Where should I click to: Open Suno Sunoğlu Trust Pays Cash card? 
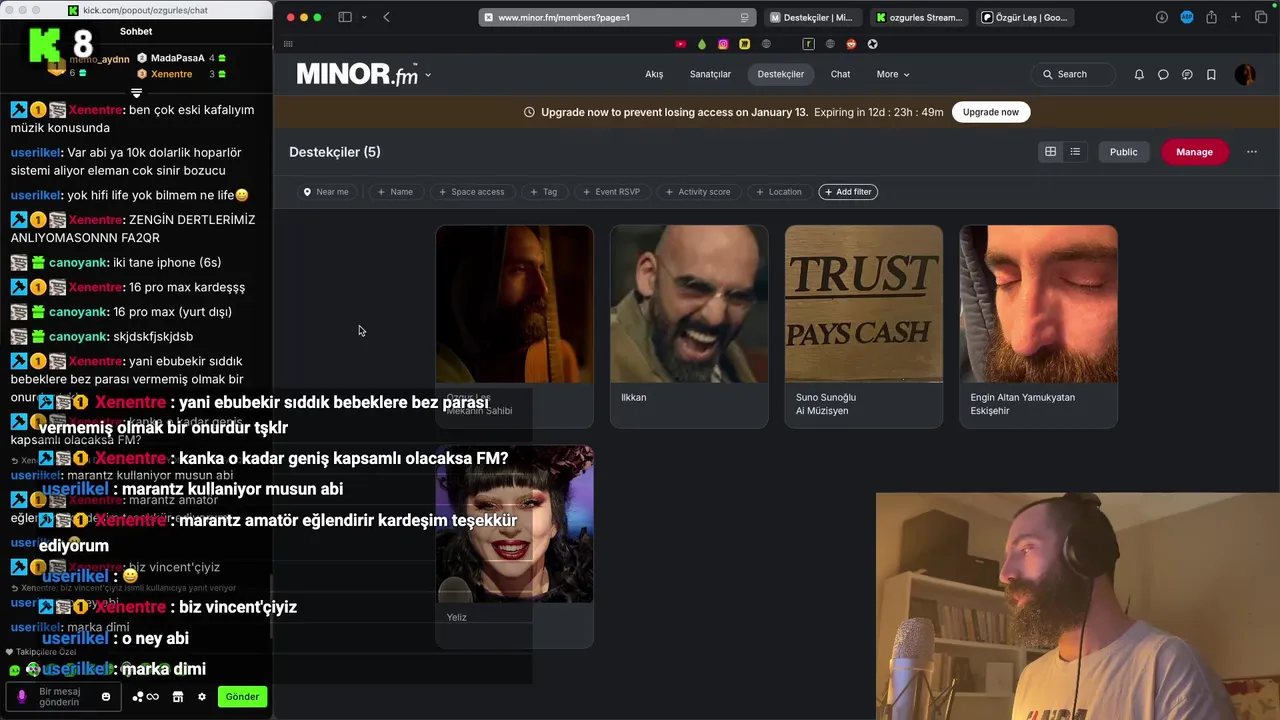(x=864, y=326)
